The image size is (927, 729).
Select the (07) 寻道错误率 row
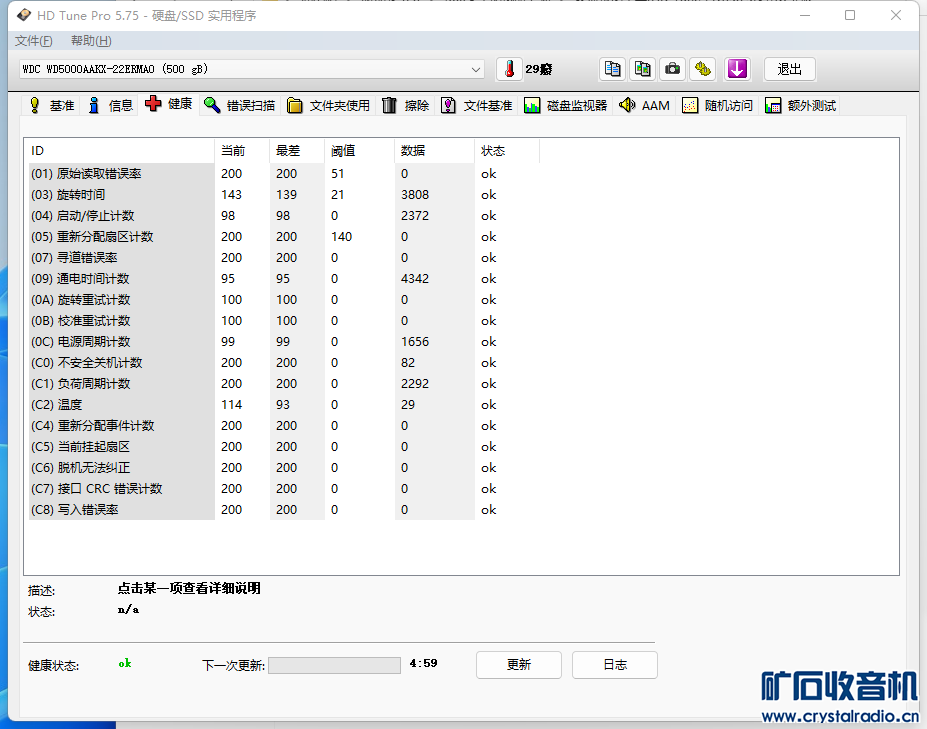pyautogui.click(x=284, y=258)
